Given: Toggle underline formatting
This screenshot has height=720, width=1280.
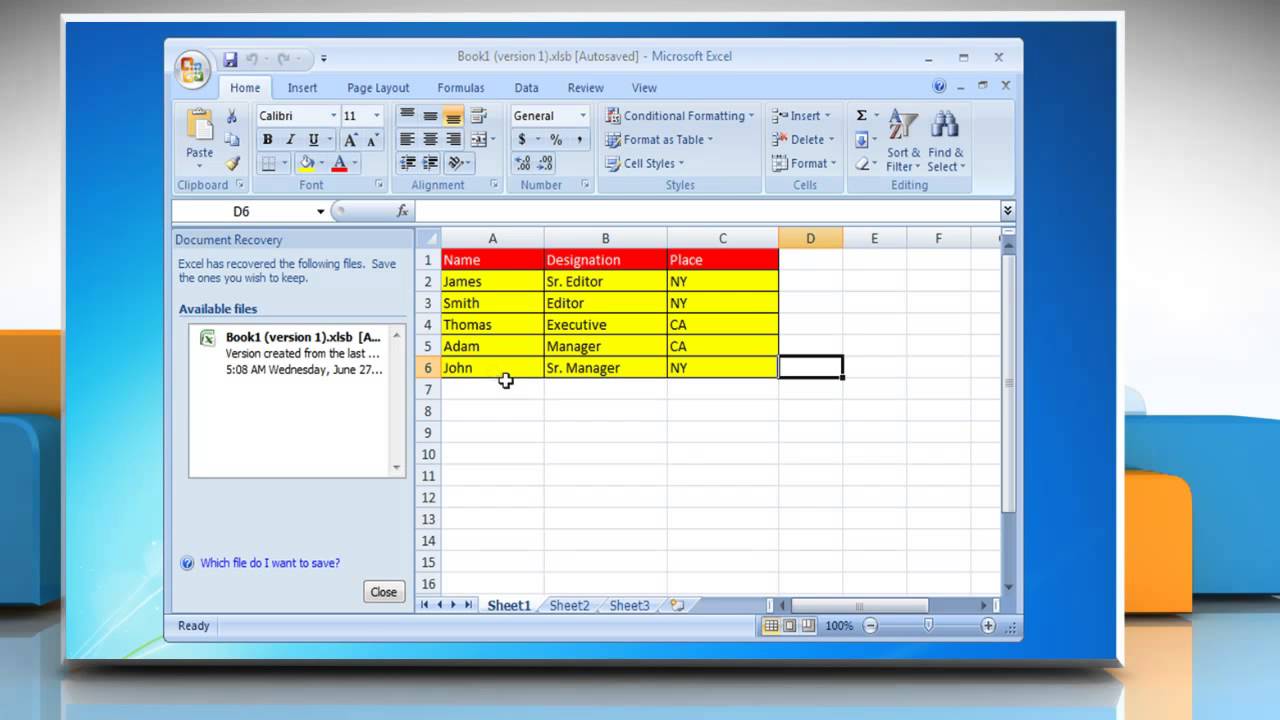Looking at the screenshot, I should (x=313, y=140).
